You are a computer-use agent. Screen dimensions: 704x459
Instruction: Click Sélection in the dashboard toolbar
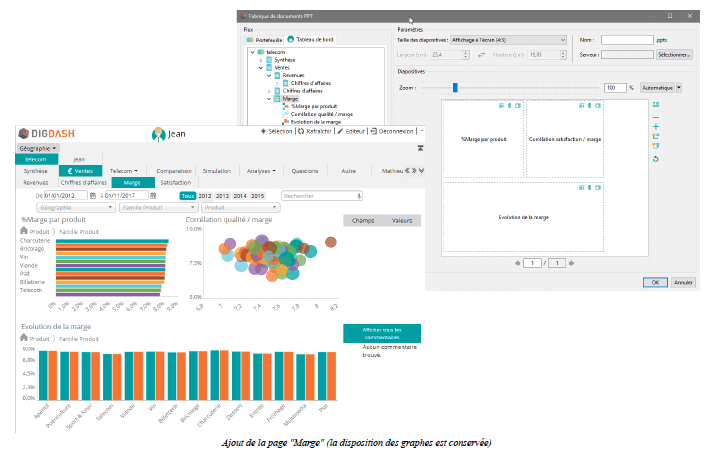point(276,131)
